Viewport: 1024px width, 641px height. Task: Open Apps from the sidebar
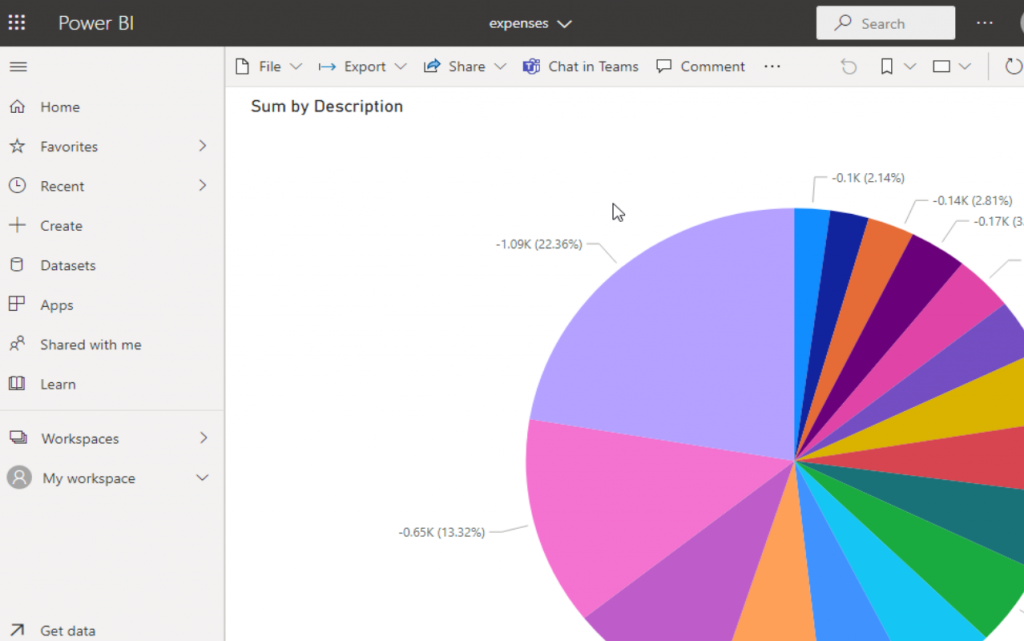57,304
